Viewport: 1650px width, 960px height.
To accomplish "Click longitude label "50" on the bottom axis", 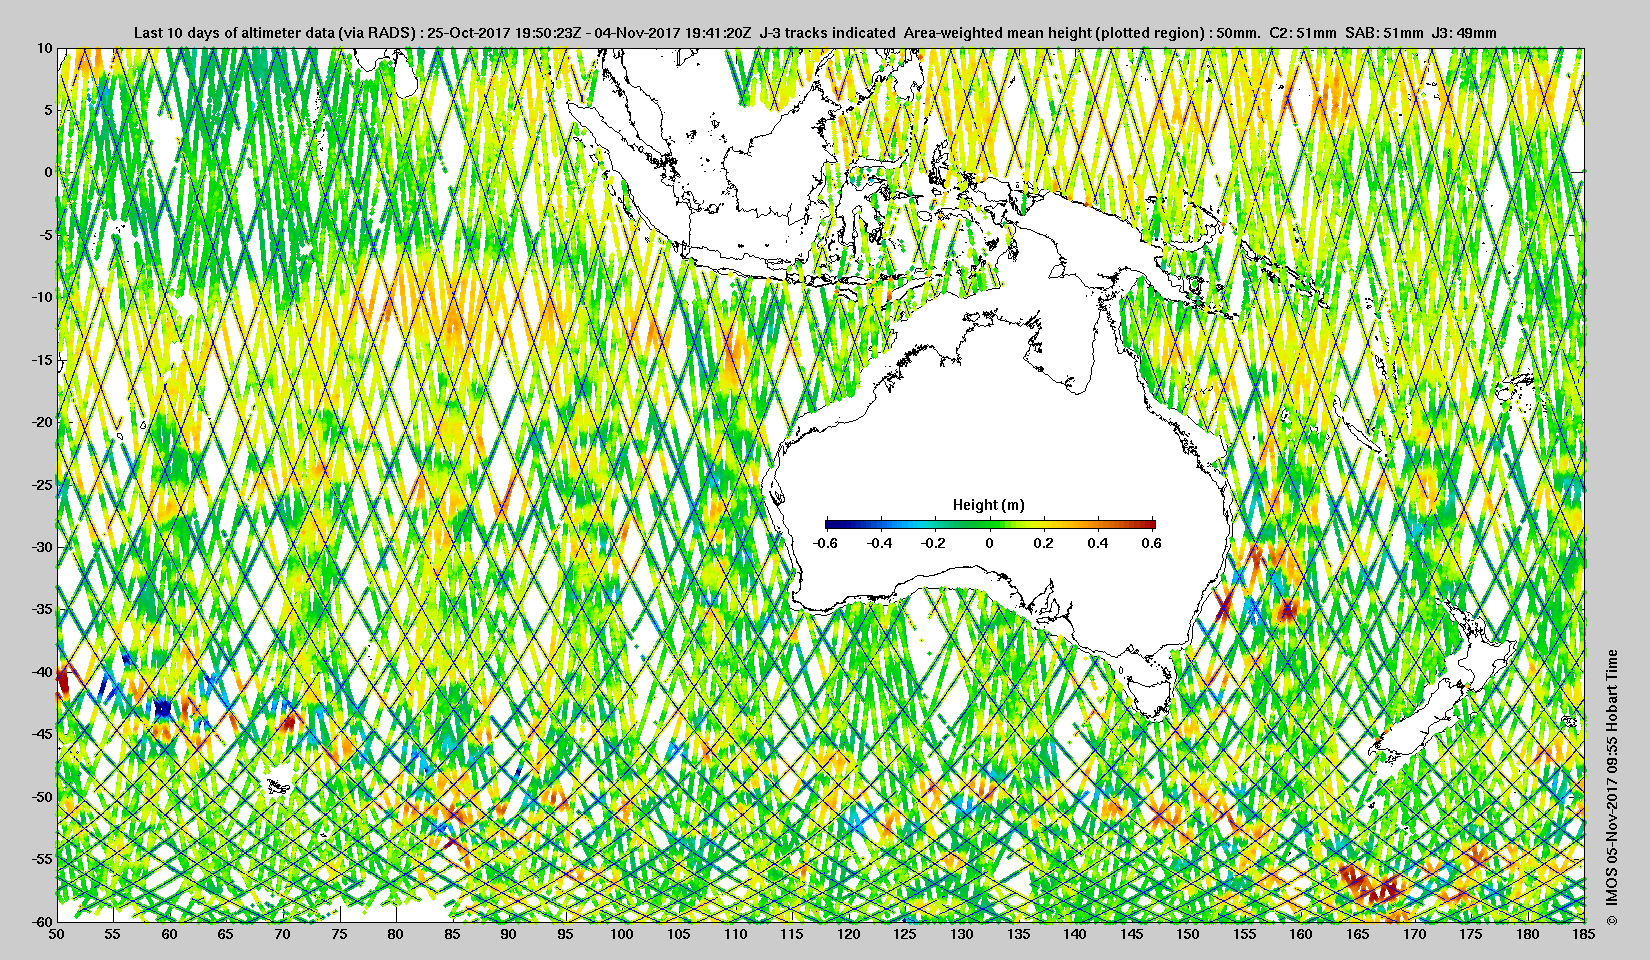I will 57,934.
